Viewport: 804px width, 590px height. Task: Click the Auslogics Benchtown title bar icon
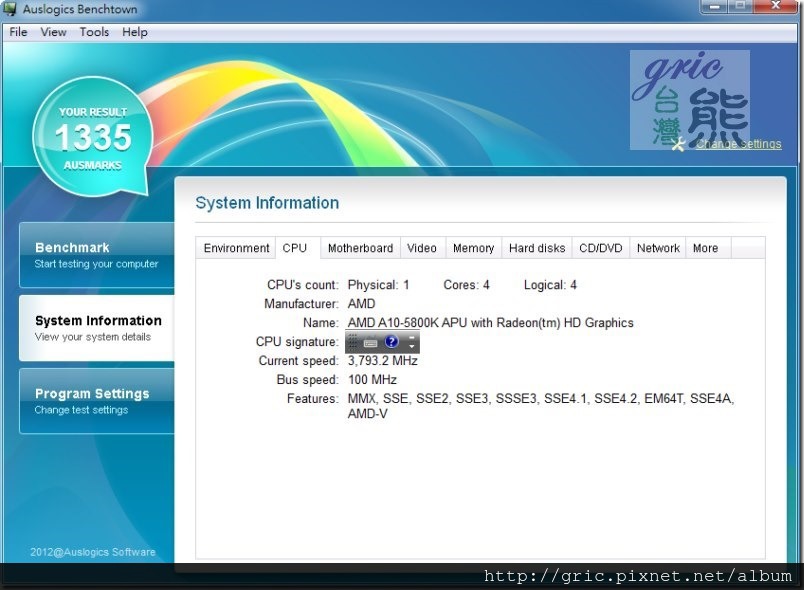pos(12,10)
